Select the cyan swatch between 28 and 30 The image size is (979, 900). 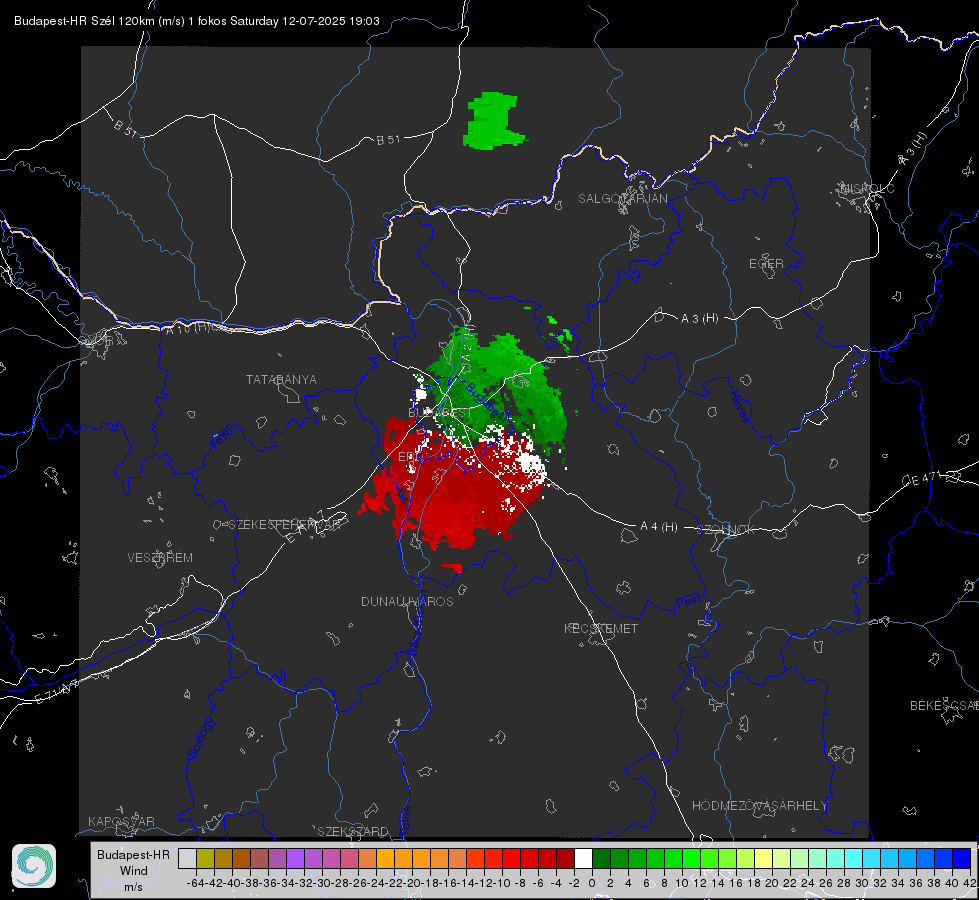click(x=853, y=858)
